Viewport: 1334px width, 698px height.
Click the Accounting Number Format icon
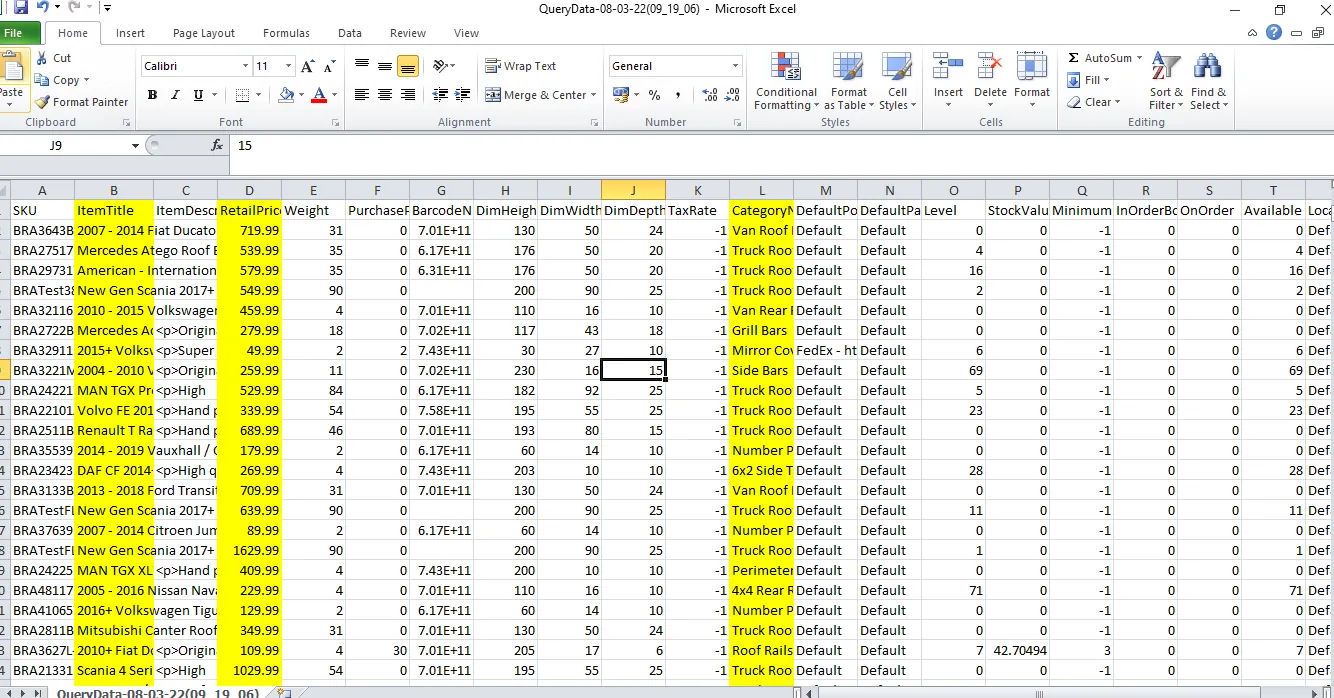point(620,95)
